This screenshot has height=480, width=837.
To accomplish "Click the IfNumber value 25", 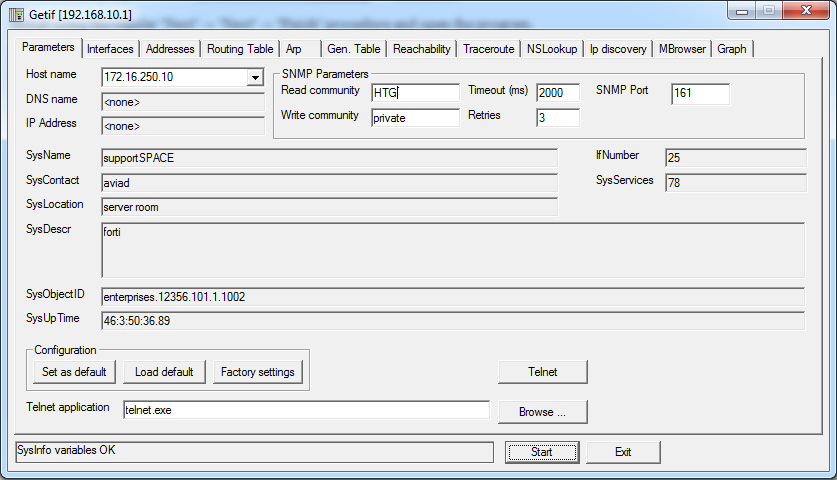I will tap(736, 158).
